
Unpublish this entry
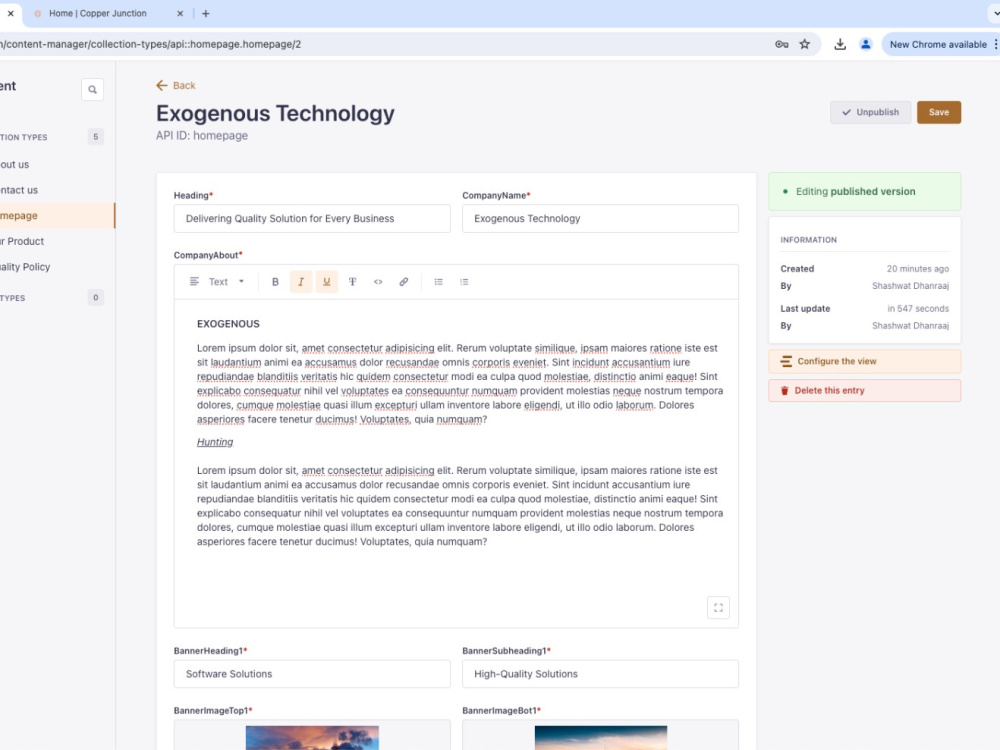[x=871, y=112]
